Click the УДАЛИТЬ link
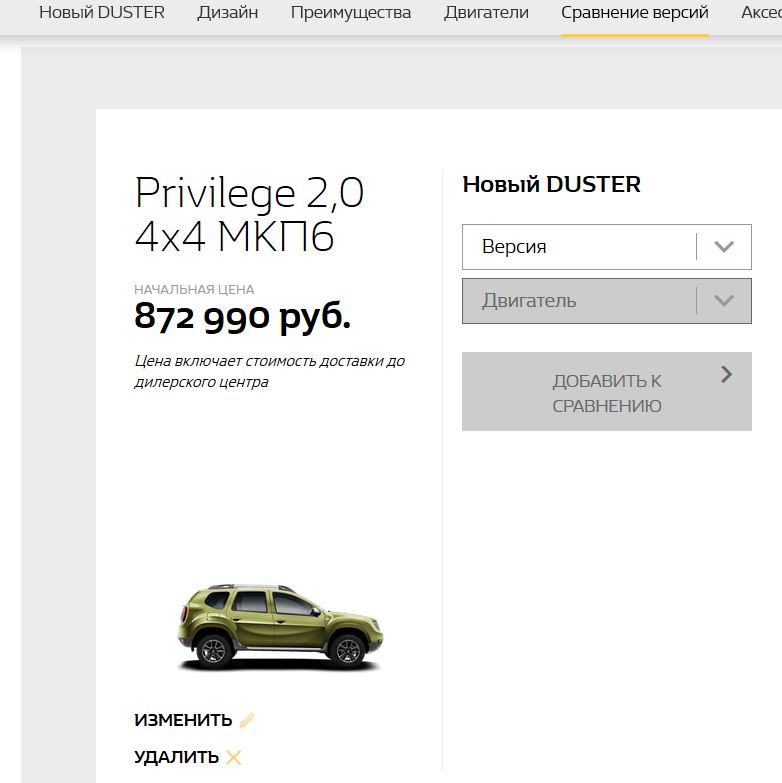Viewport: 782px width, 783px height. click(176, 757)
